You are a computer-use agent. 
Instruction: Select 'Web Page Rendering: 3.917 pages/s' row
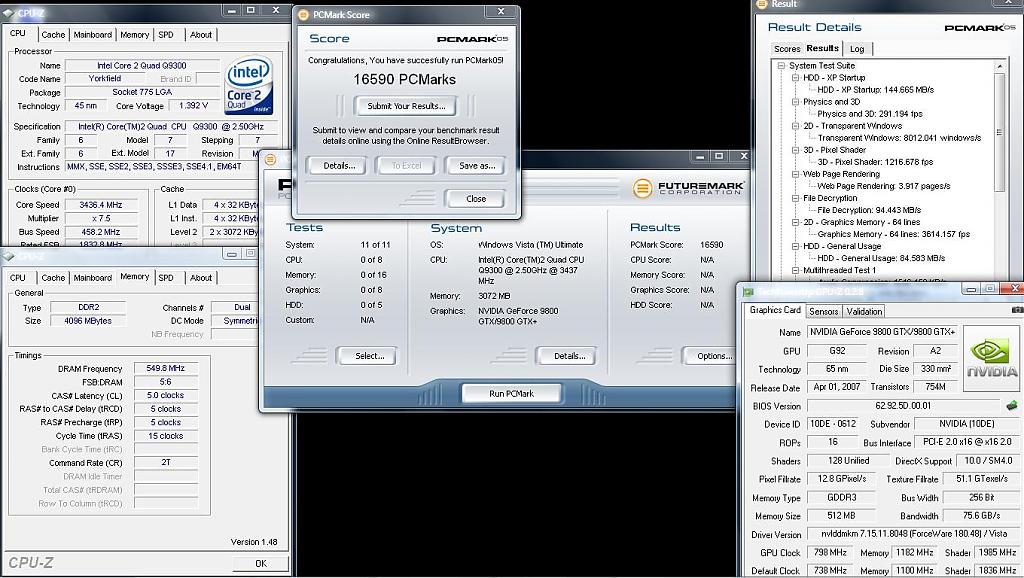[884, 186]
